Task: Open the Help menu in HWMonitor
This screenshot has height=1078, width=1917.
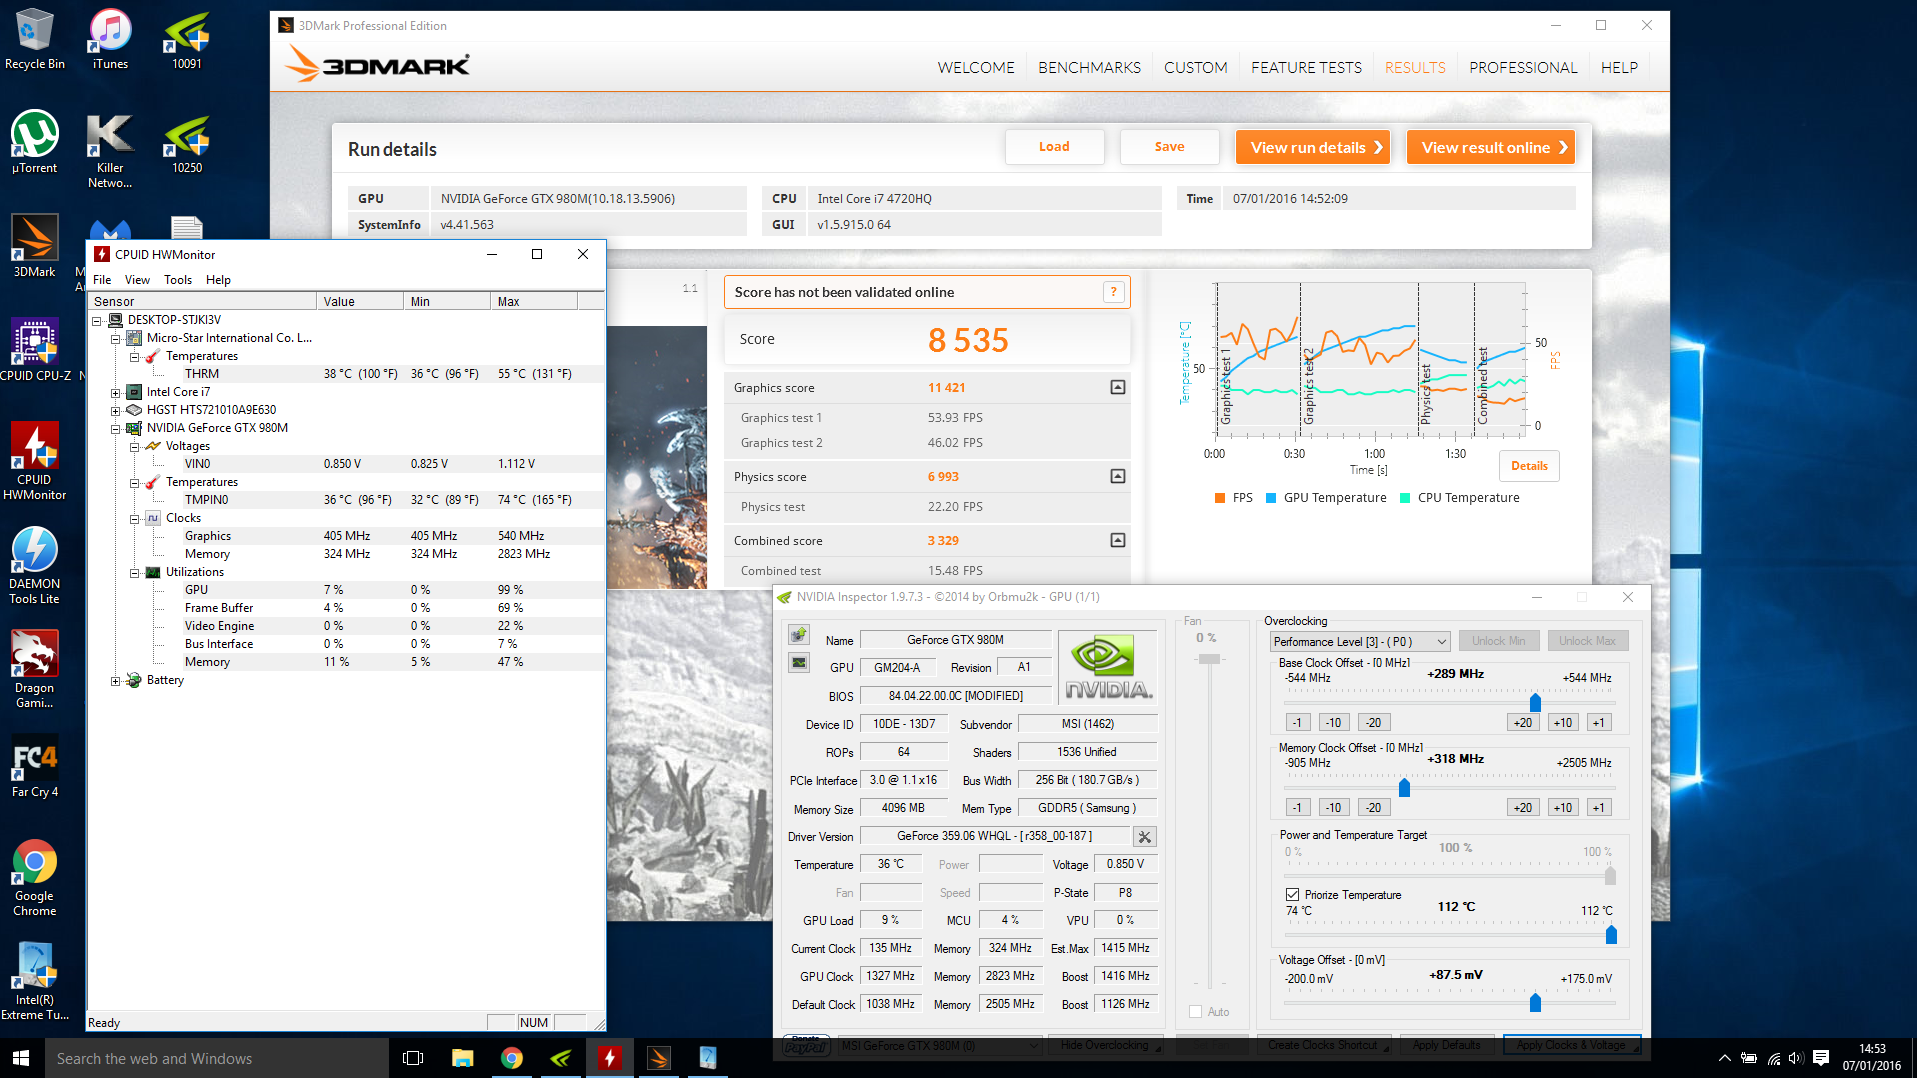Action: (218, 280)
